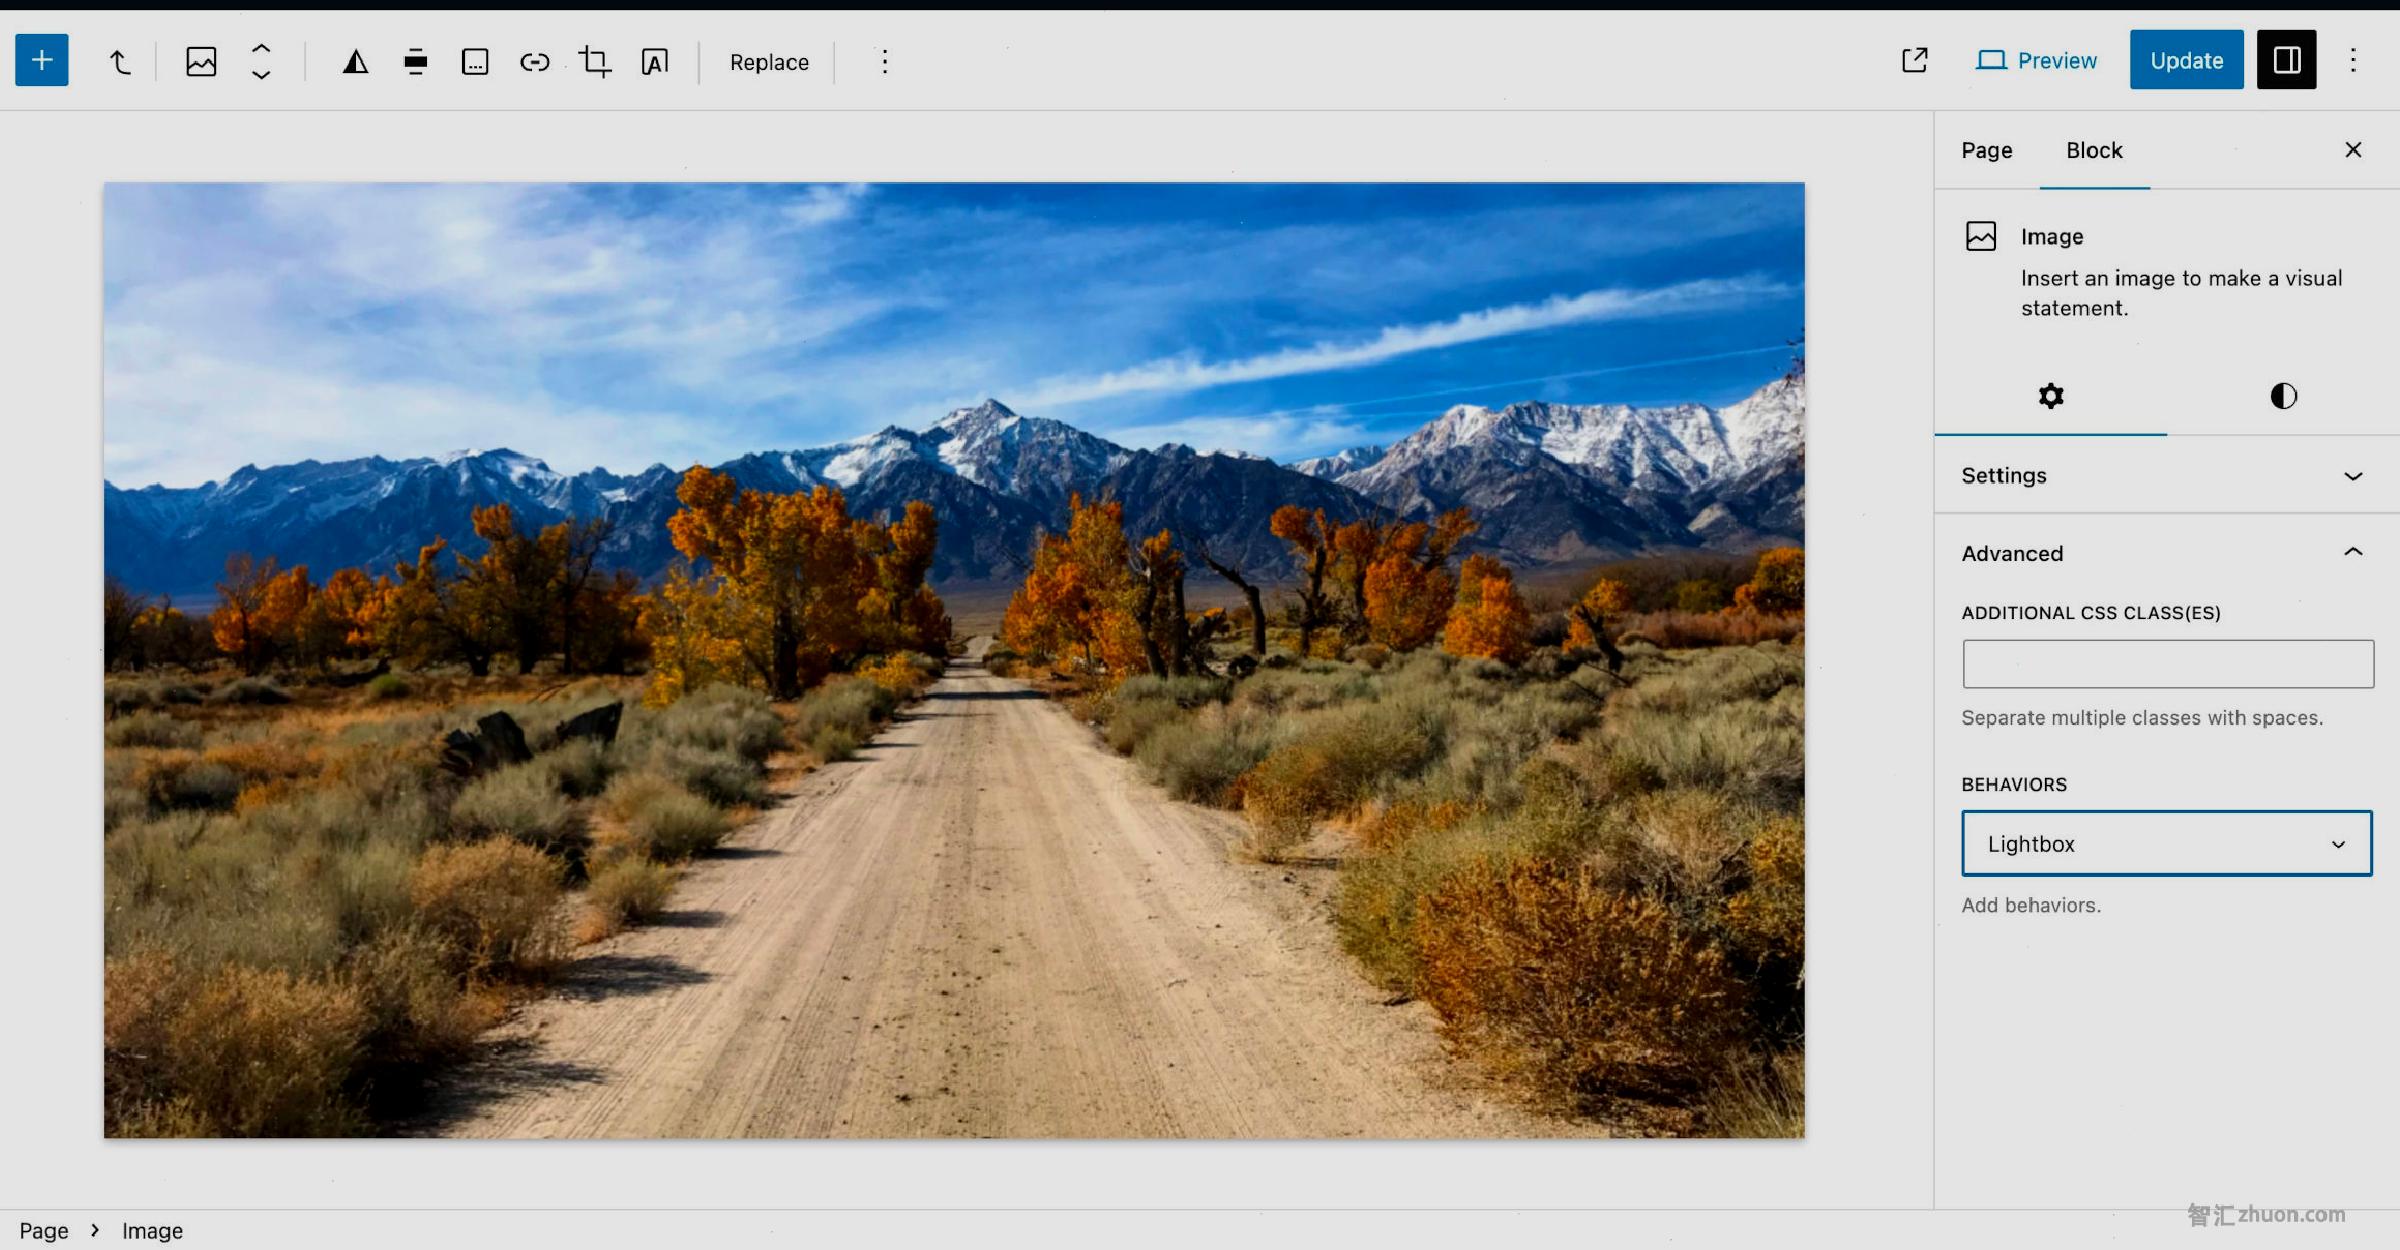The height and width of the screenshot is (1250, 2400).
Task: Click the Update button to save
Action: pos(2186,60)
